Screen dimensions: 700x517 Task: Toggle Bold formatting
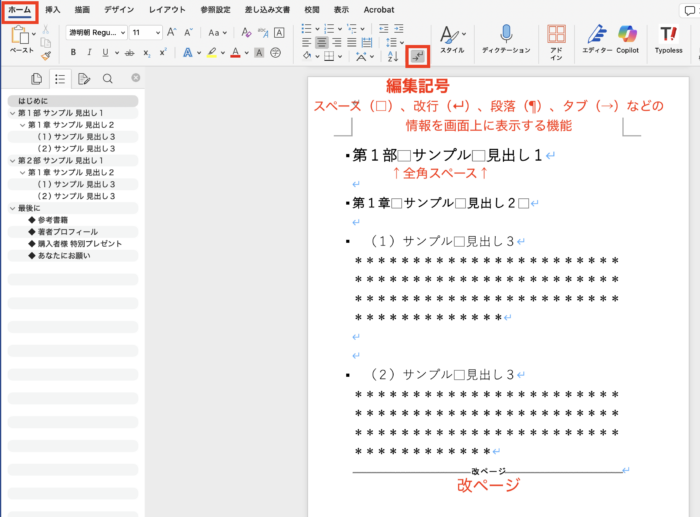pyautogui.click(x=73, y=53)
